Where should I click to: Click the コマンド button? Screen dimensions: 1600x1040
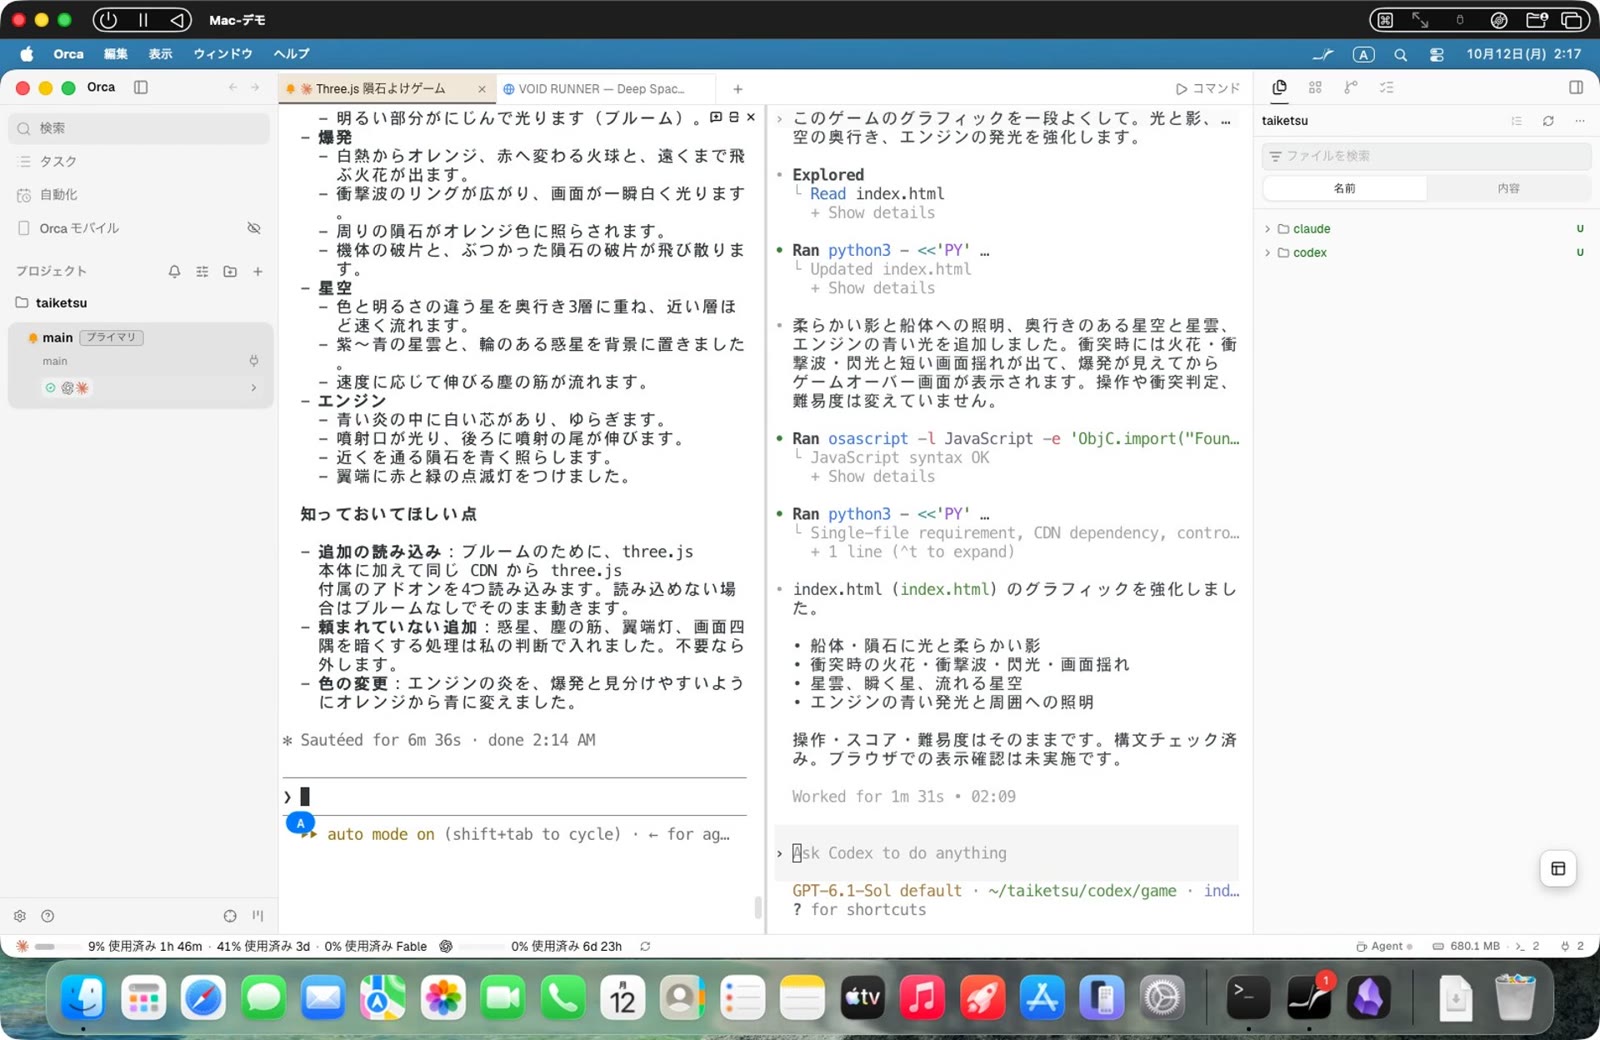click(1208, 89)
